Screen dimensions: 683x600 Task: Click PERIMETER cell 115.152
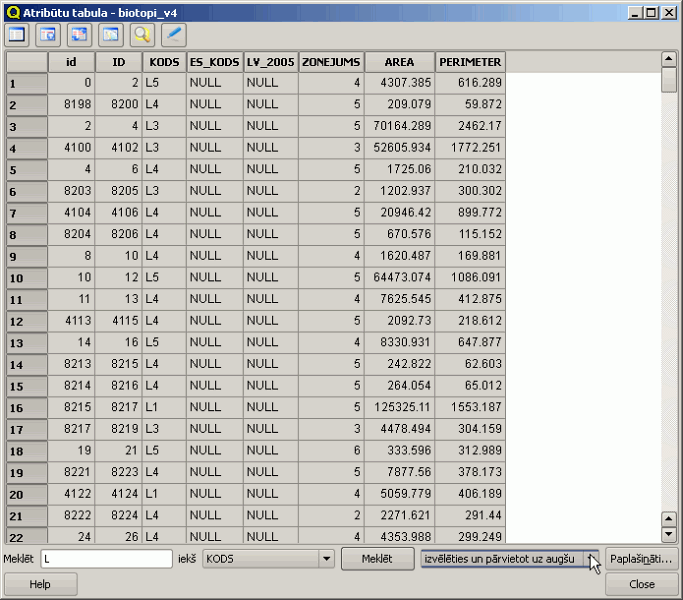[x=470, y=234]
